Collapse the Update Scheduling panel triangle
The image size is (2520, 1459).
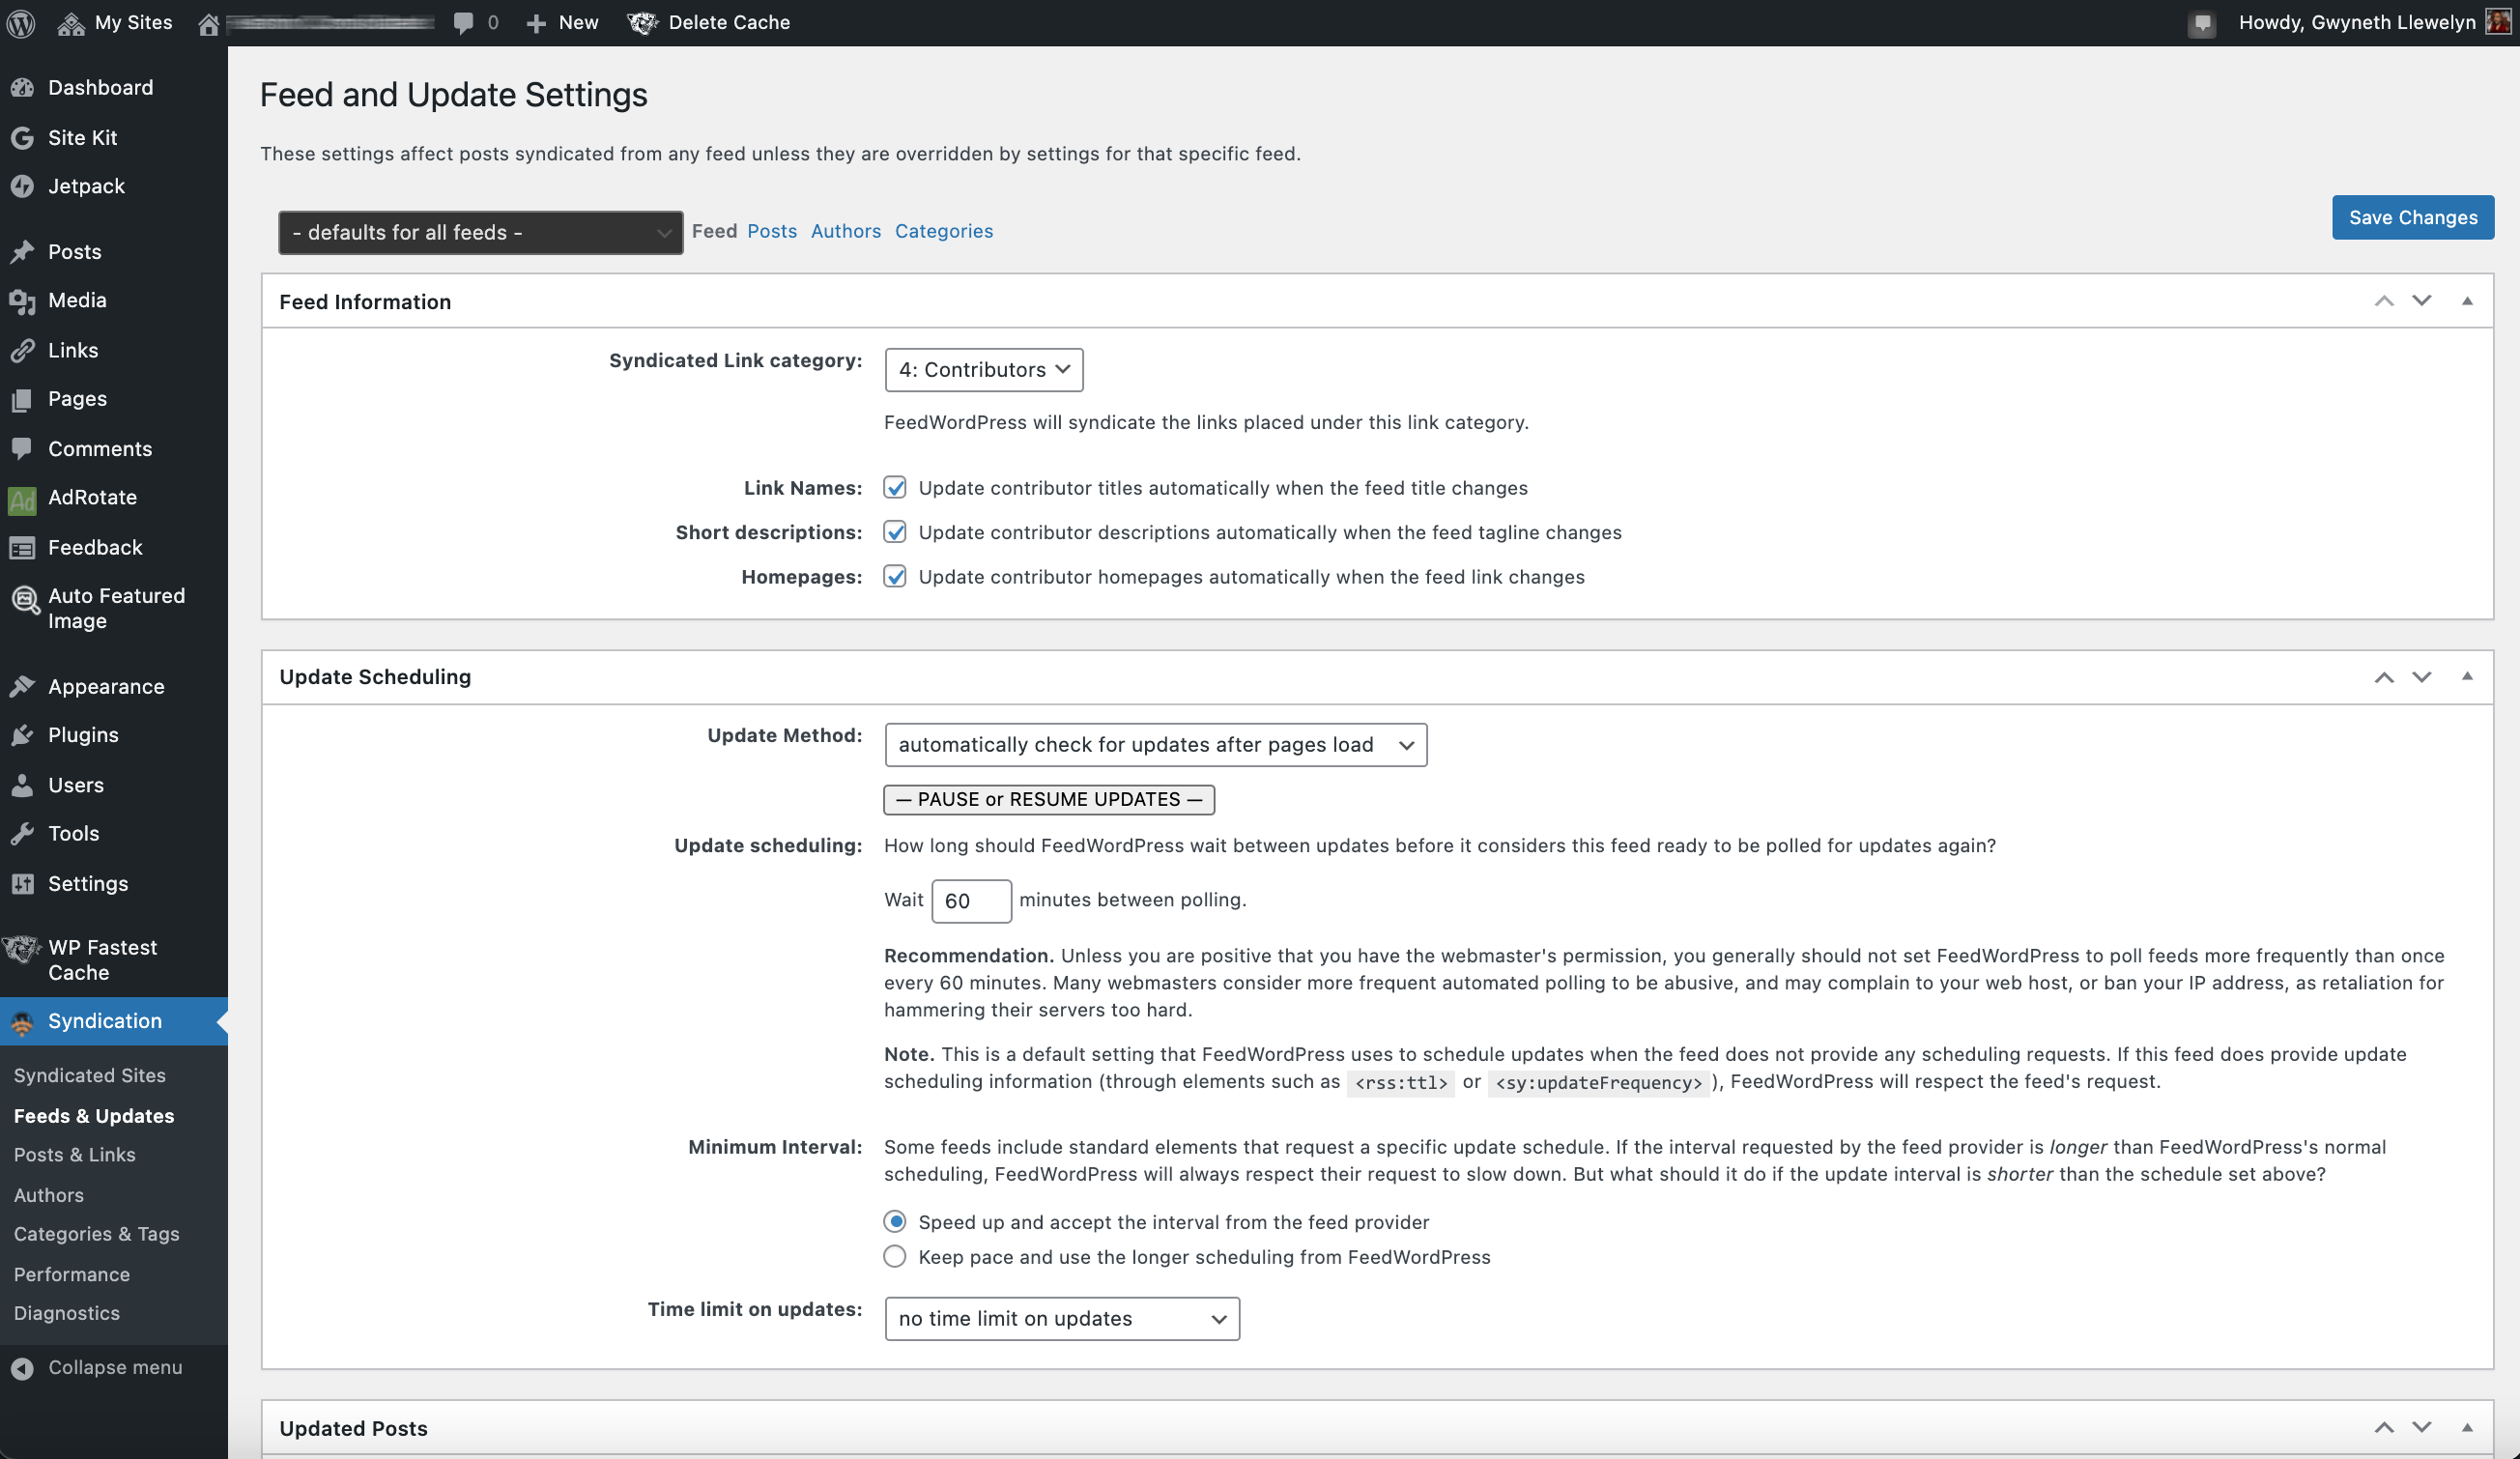[x=2467, y=677]
